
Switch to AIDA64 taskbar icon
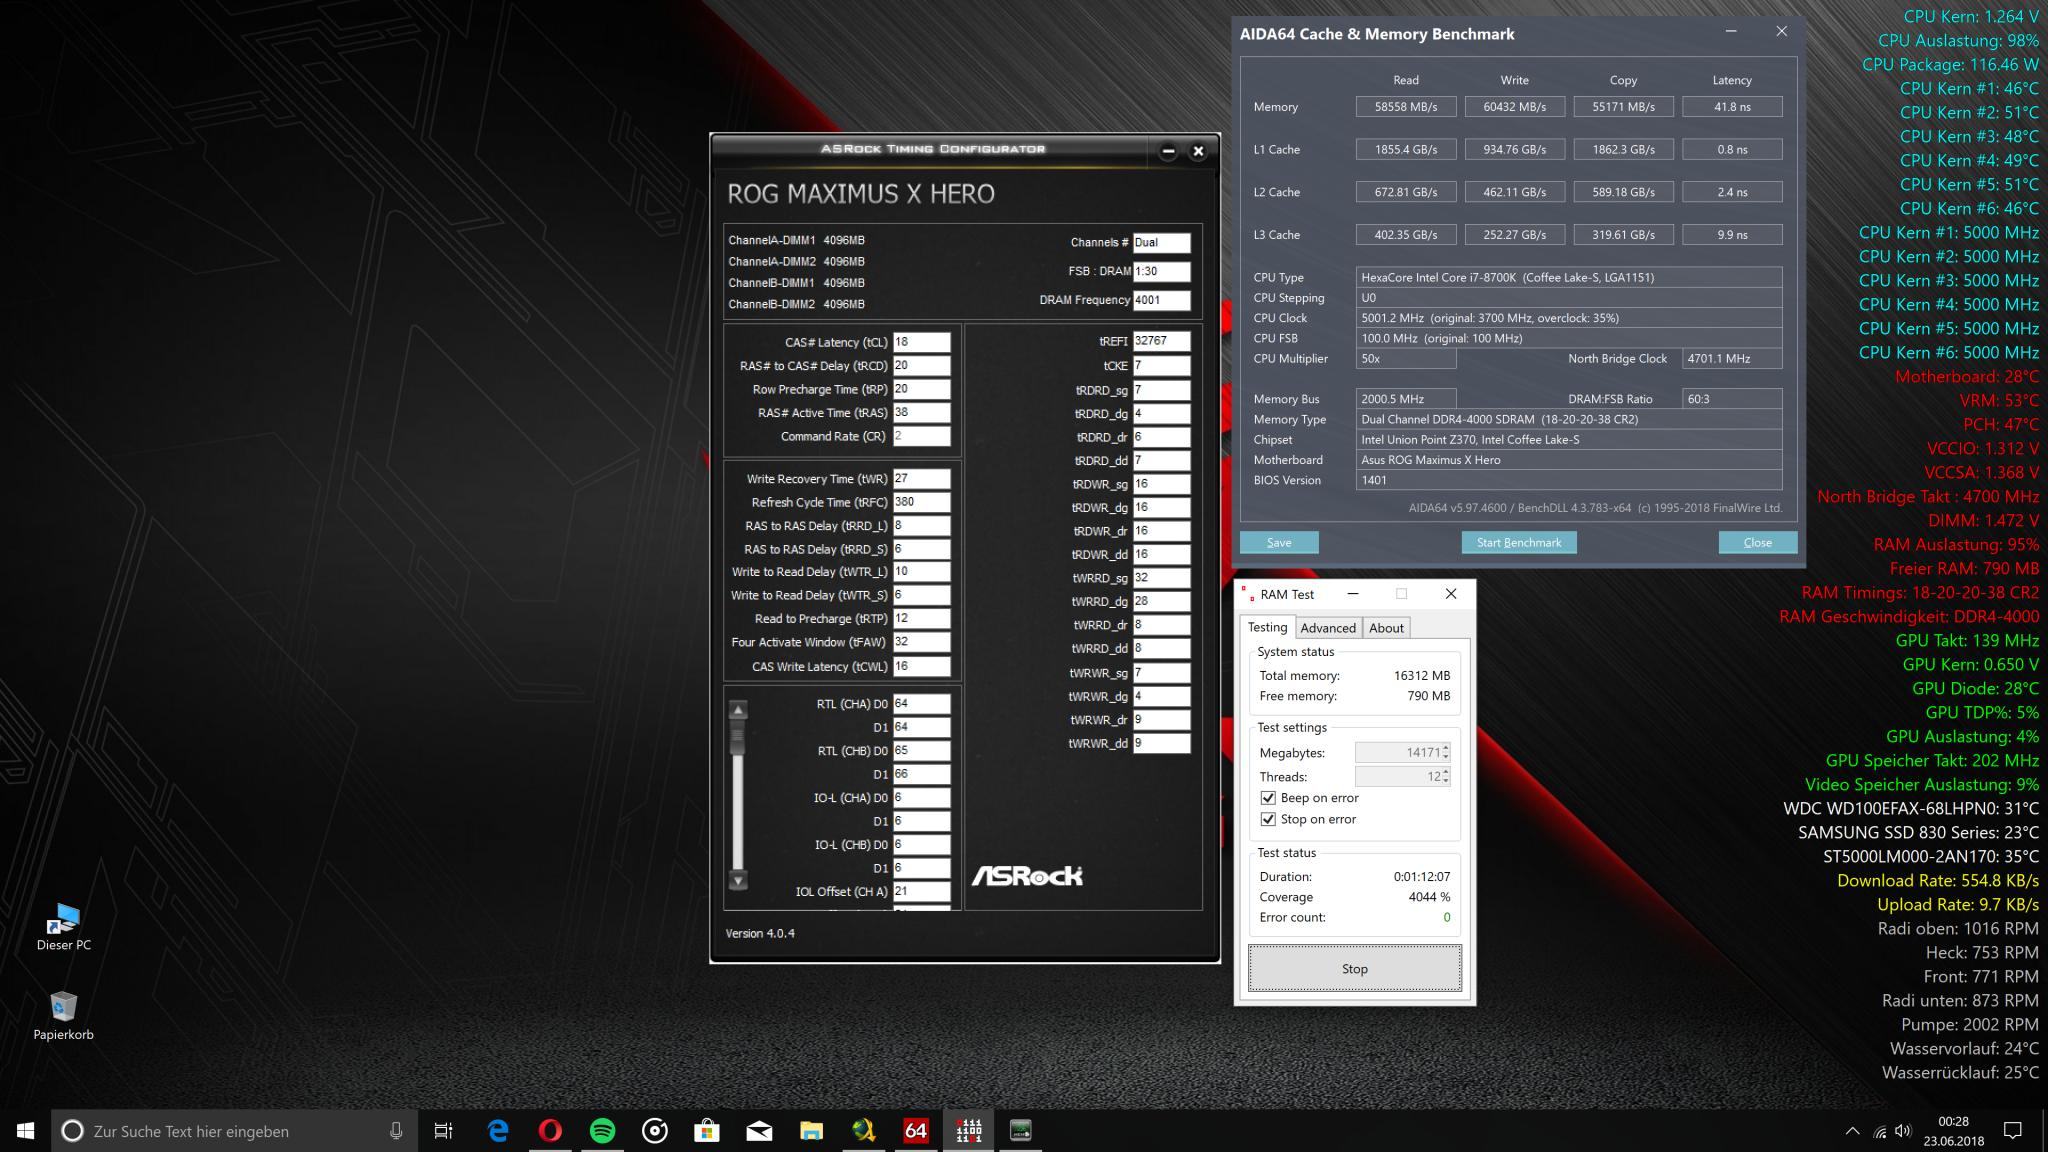pyautogui.click(x=916, y=1131)
